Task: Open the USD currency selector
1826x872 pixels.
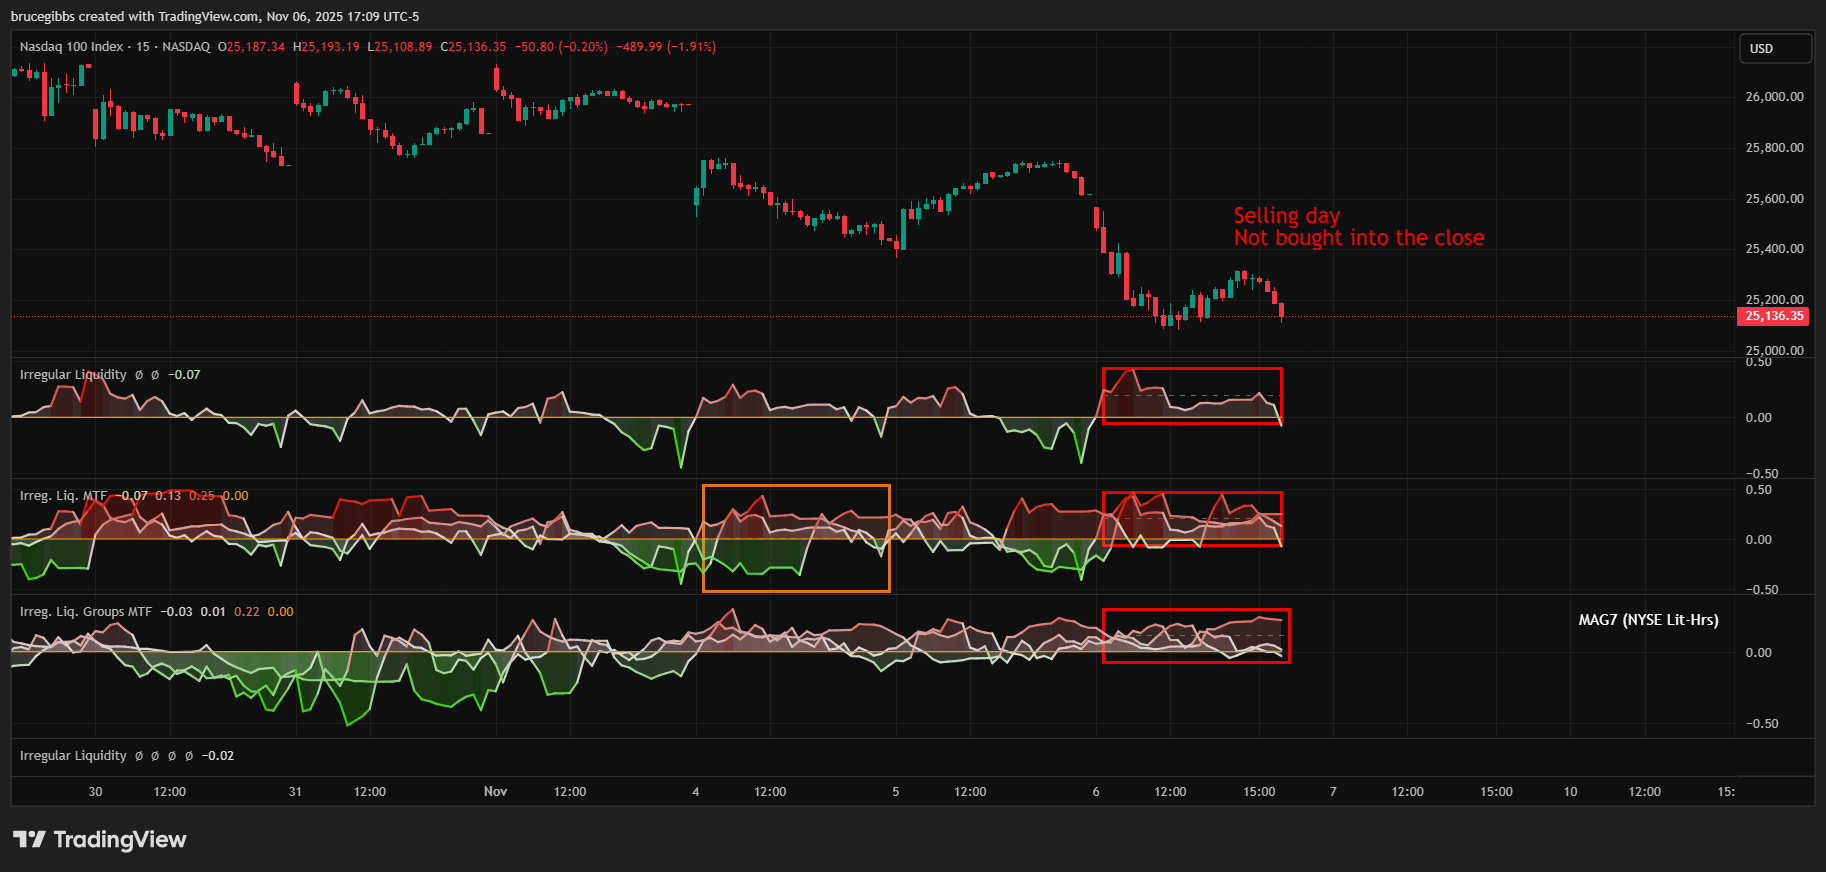Action: click(1774, 48)
